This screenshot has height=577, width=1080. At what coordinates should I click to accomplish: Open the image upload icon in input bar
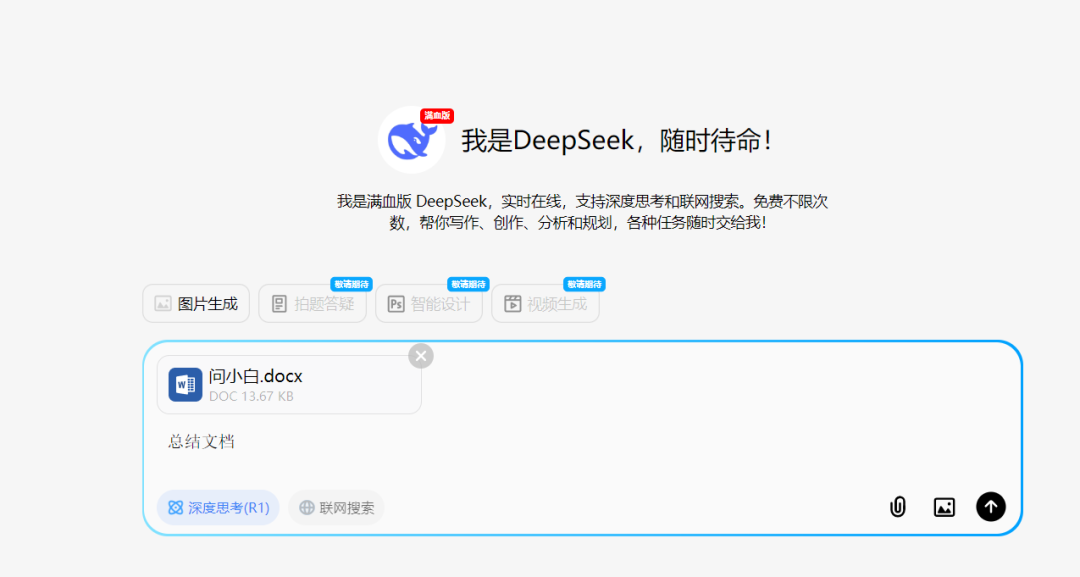[944, 507]
